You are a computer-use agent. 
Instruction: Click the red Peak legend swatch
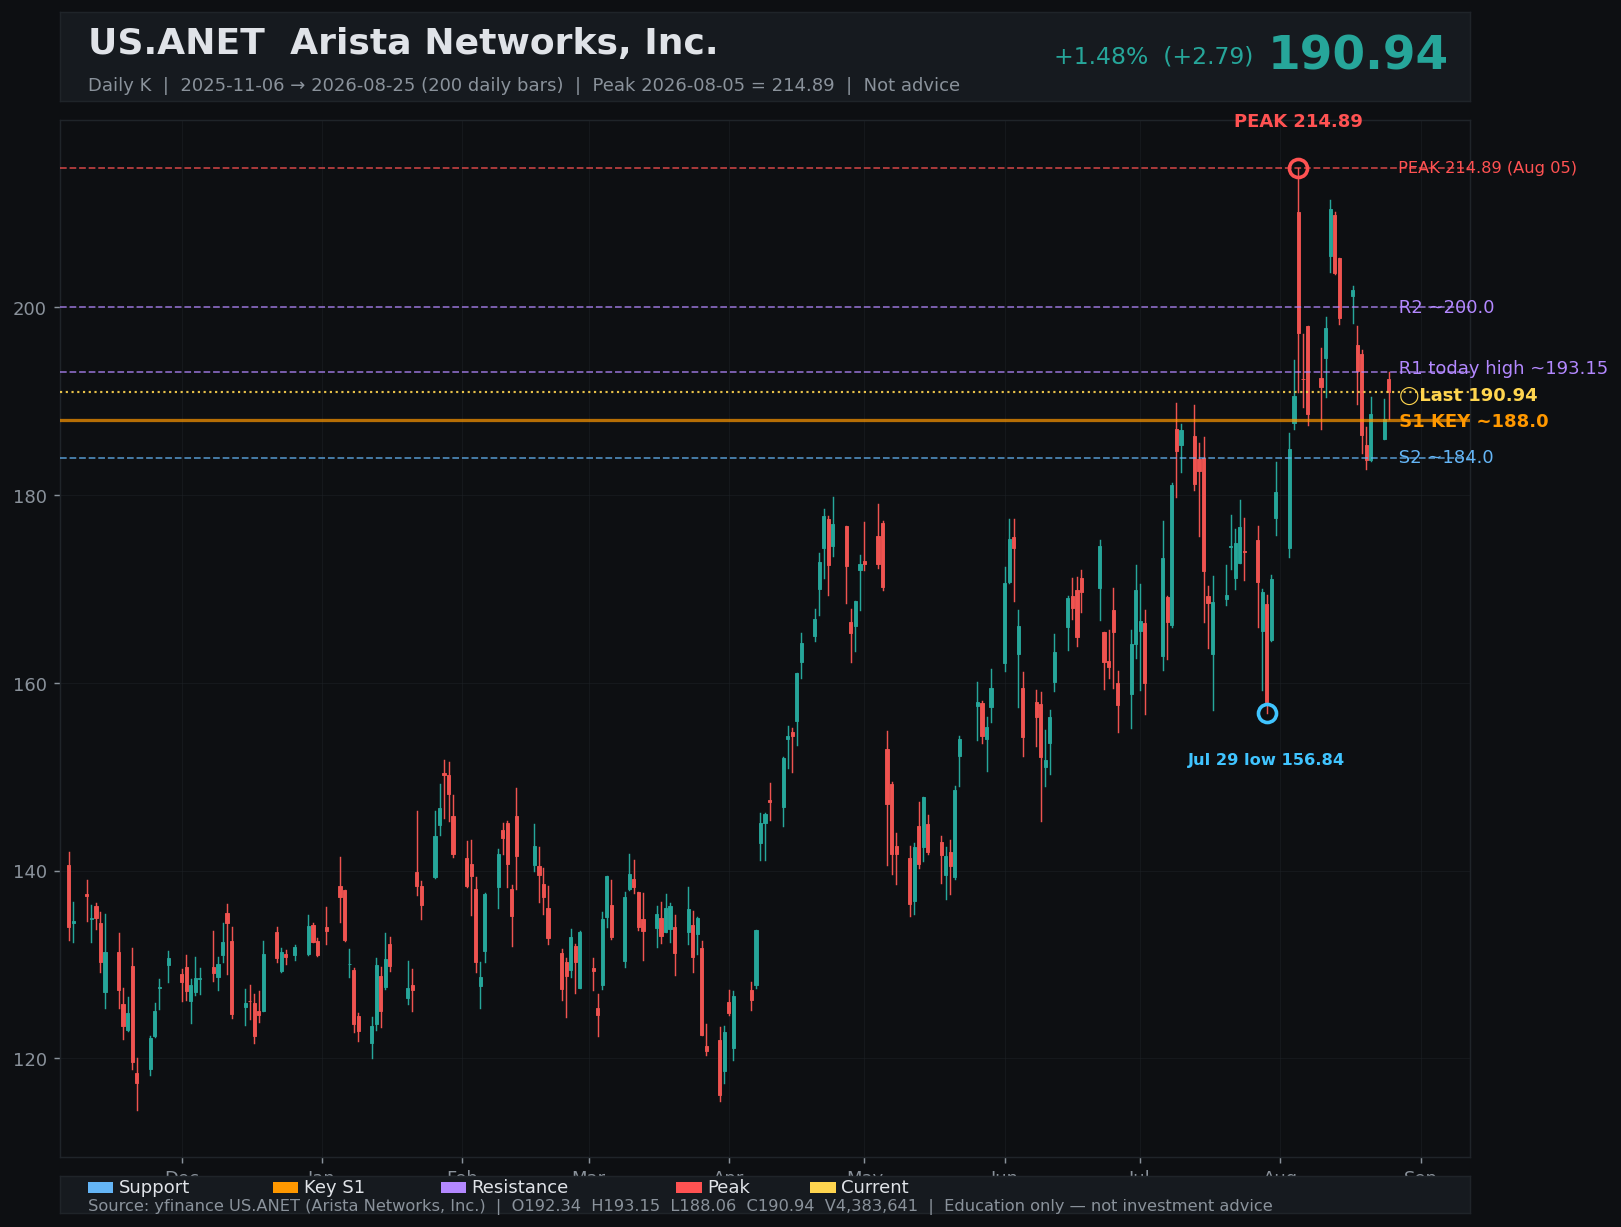click(689, 1187)
